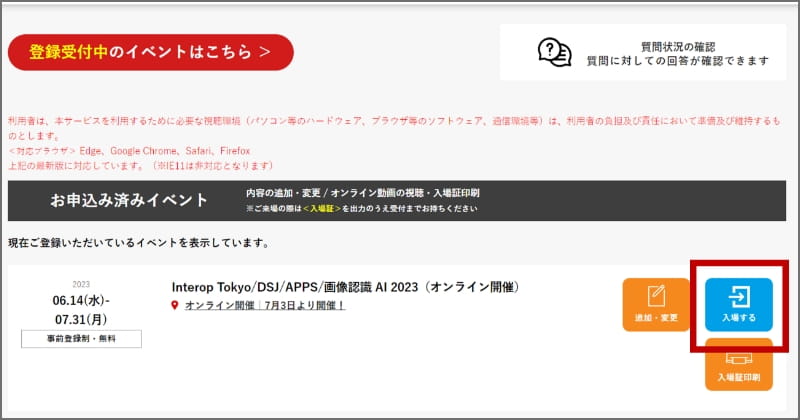Open オンライン開催｜7月3日より開催！ link
The image size is (800, 420).
[x=265, y=305]
